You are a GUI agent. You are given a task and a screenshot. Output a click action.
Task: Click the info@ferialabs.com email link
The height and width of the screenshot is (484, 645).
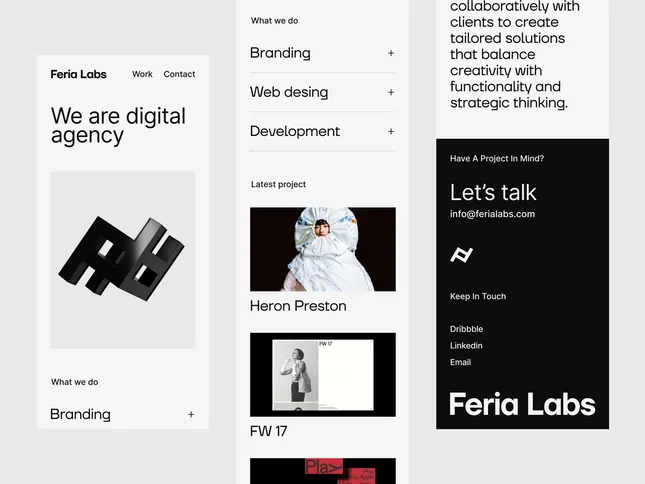(492, 214)
